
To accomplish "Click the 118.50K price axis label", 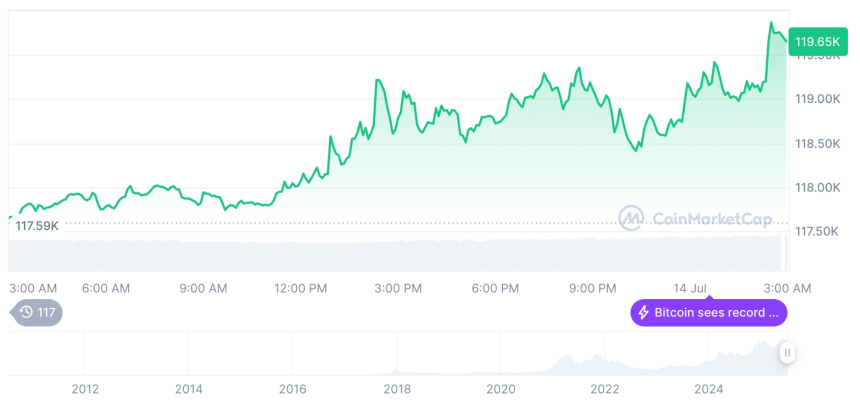I will pos(816,143).
